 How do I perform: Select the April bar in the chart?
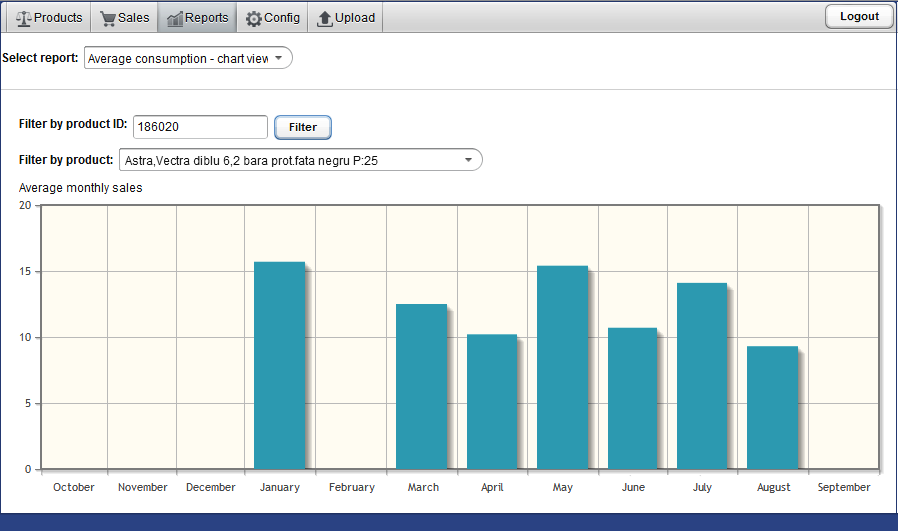pos(492,402)
